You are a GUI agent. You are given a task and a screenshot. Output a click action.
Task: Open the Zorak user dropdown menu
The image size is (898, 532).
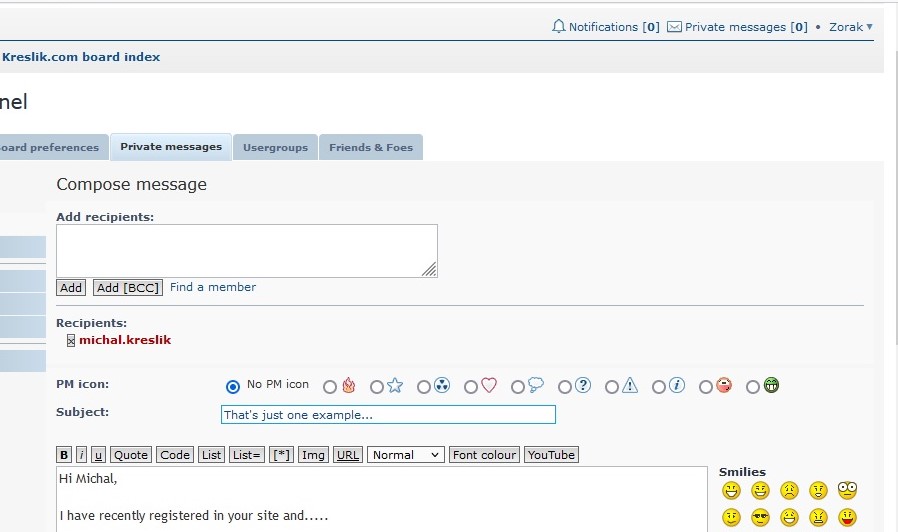pyautogui.click(x=851, y=27)
